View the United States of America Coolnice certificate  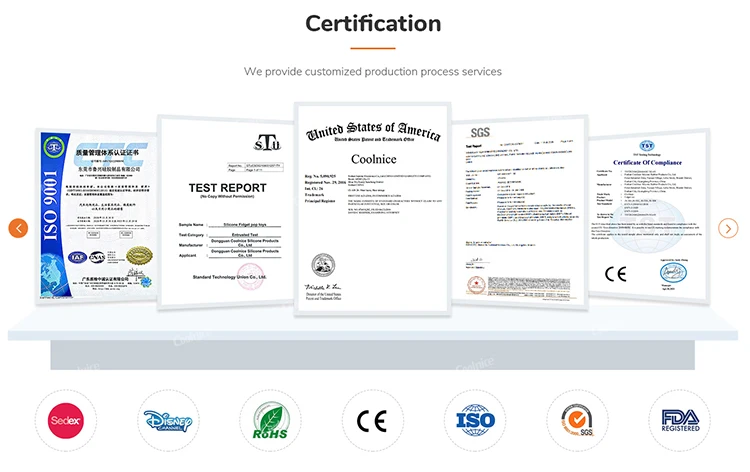[x=373, y=209]
